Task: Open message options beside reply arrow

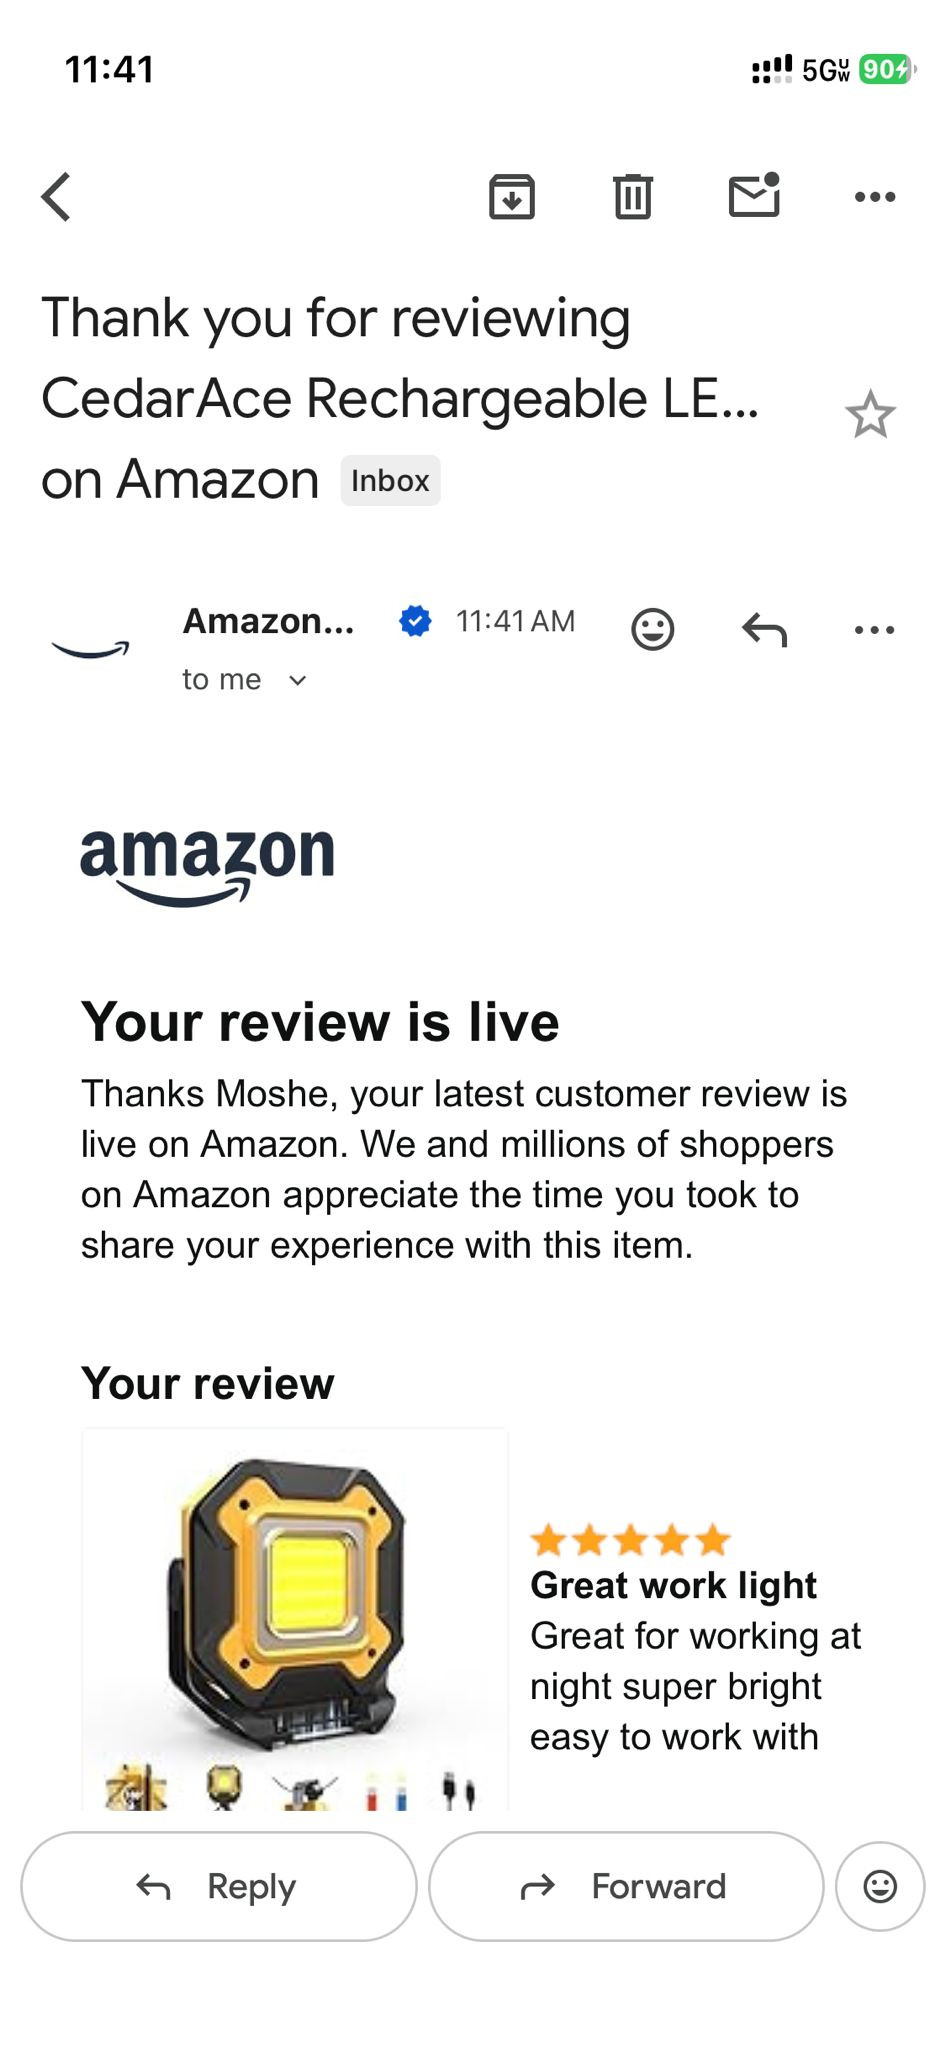Action: point(875,630)
